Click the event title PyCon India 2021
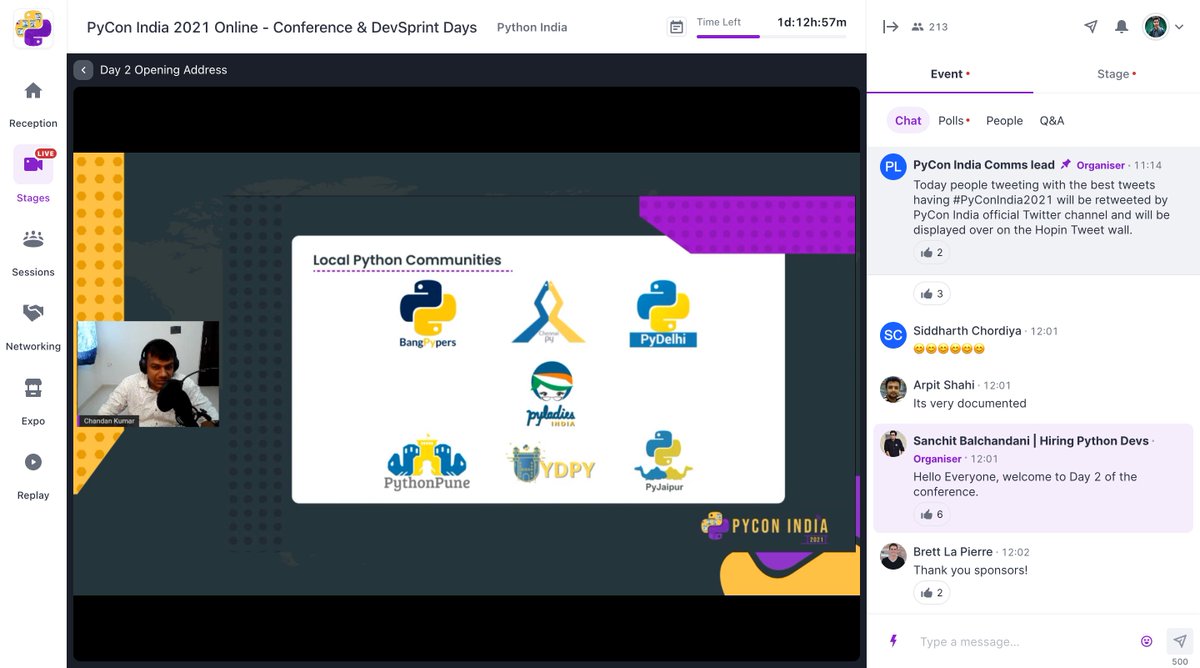This screenshot has height=668, width=1200. point(282,27)
